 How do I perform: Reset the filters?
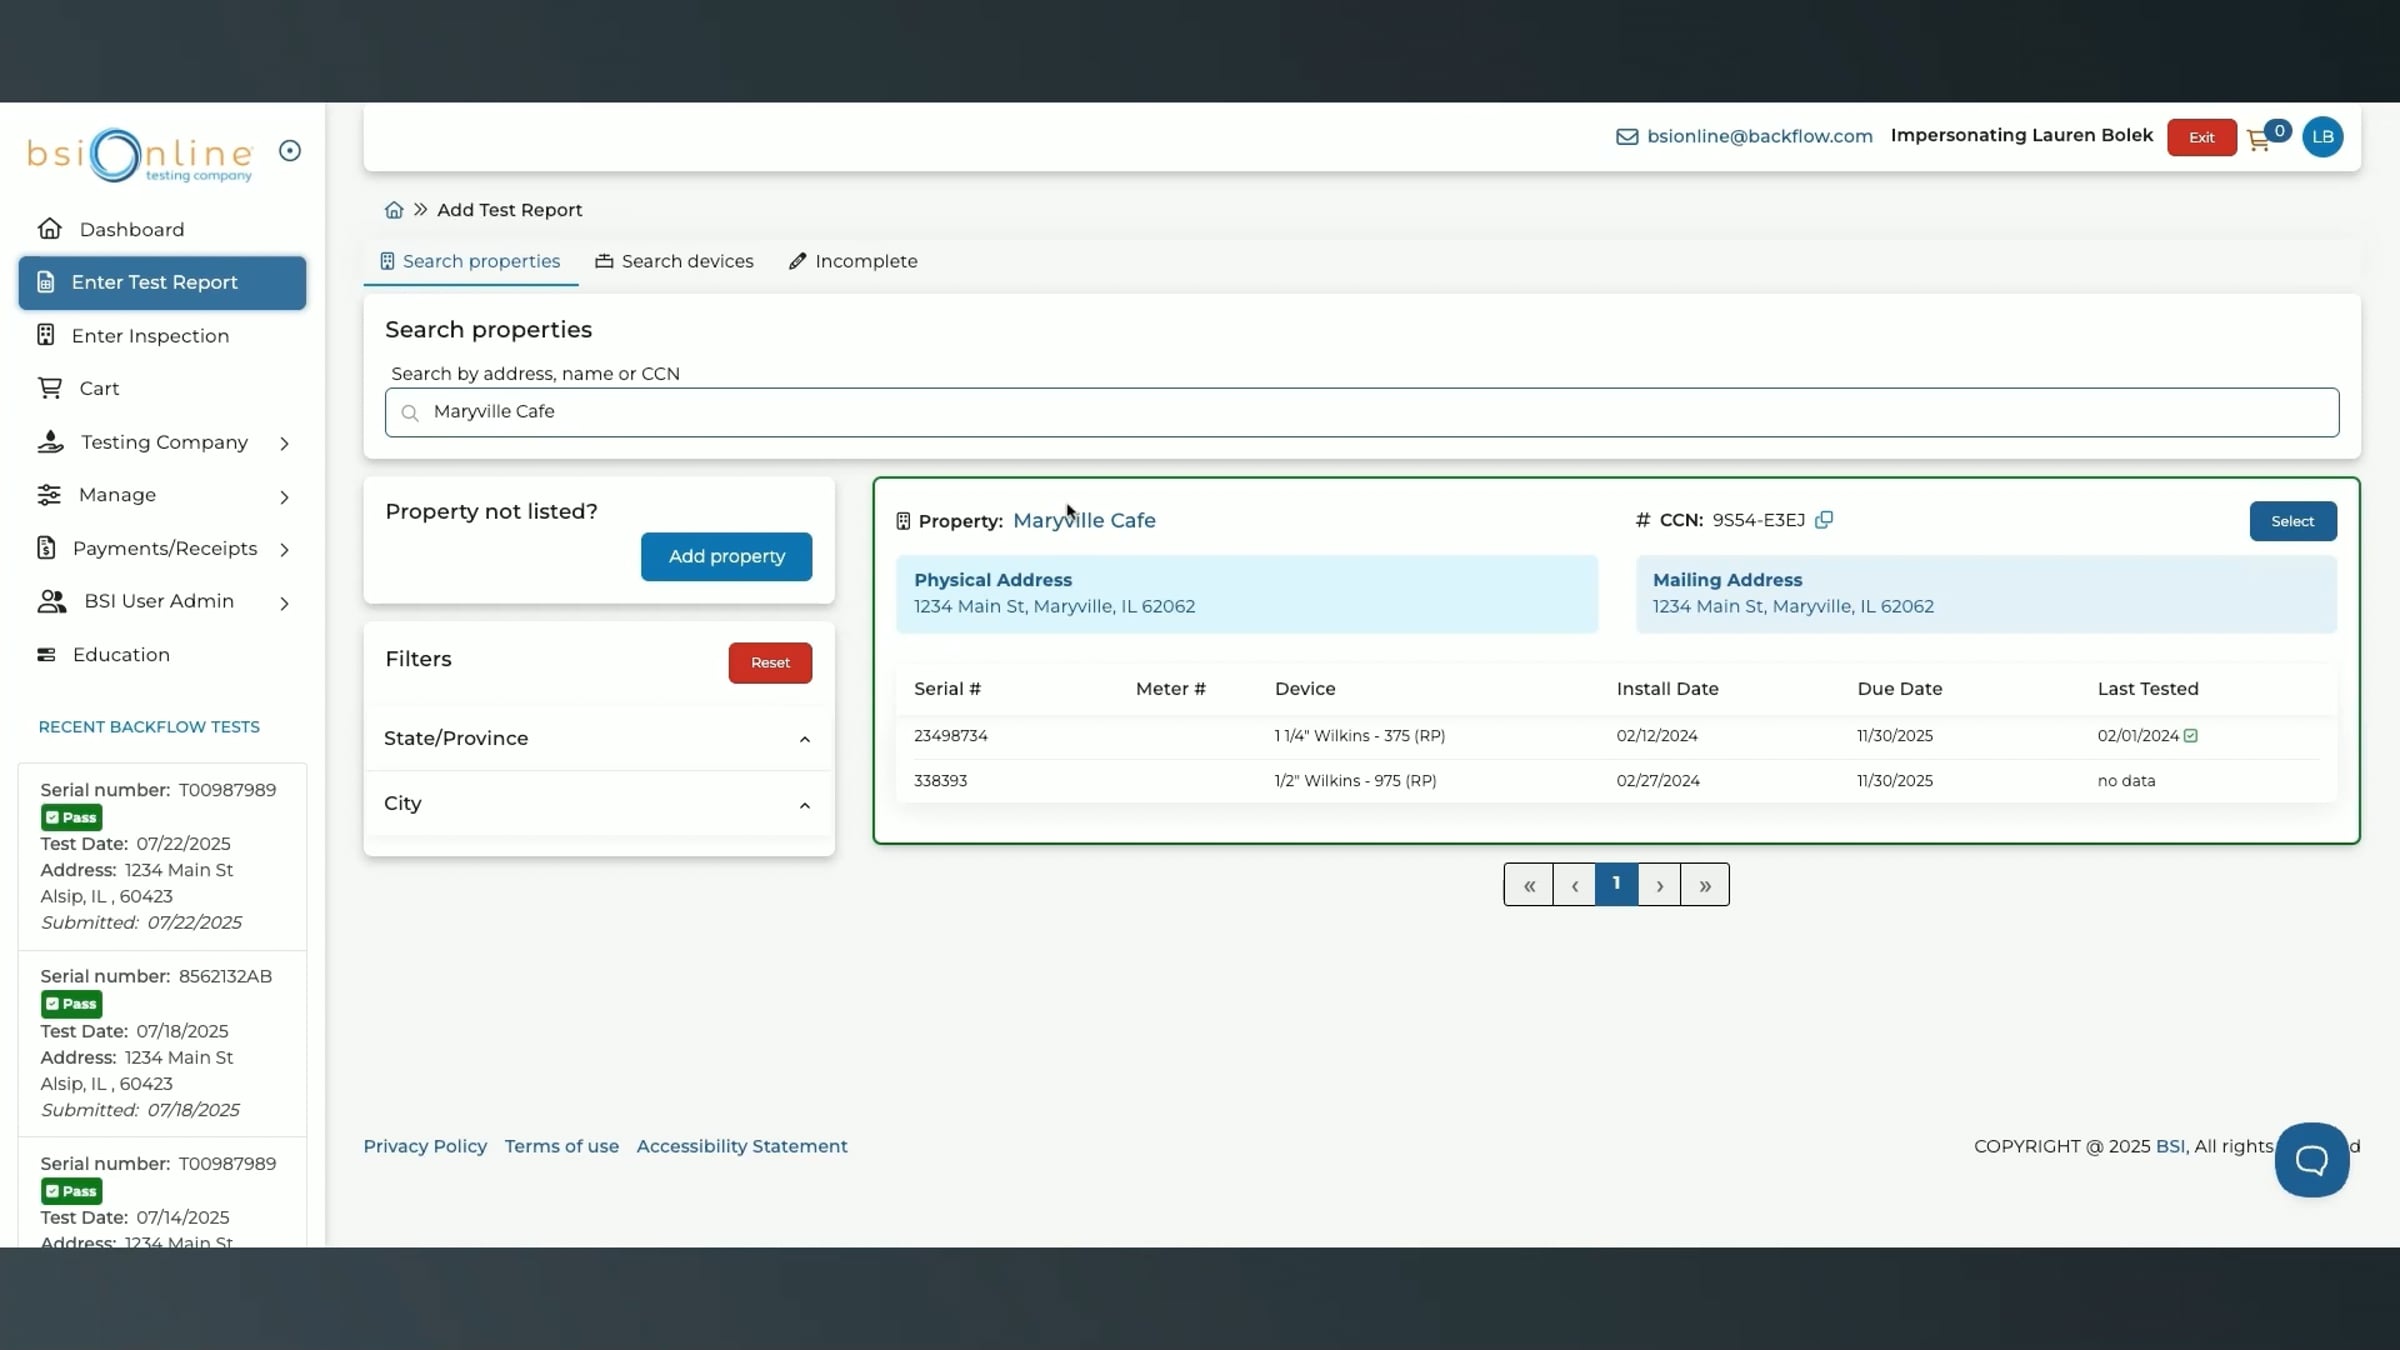pos(770,663)
